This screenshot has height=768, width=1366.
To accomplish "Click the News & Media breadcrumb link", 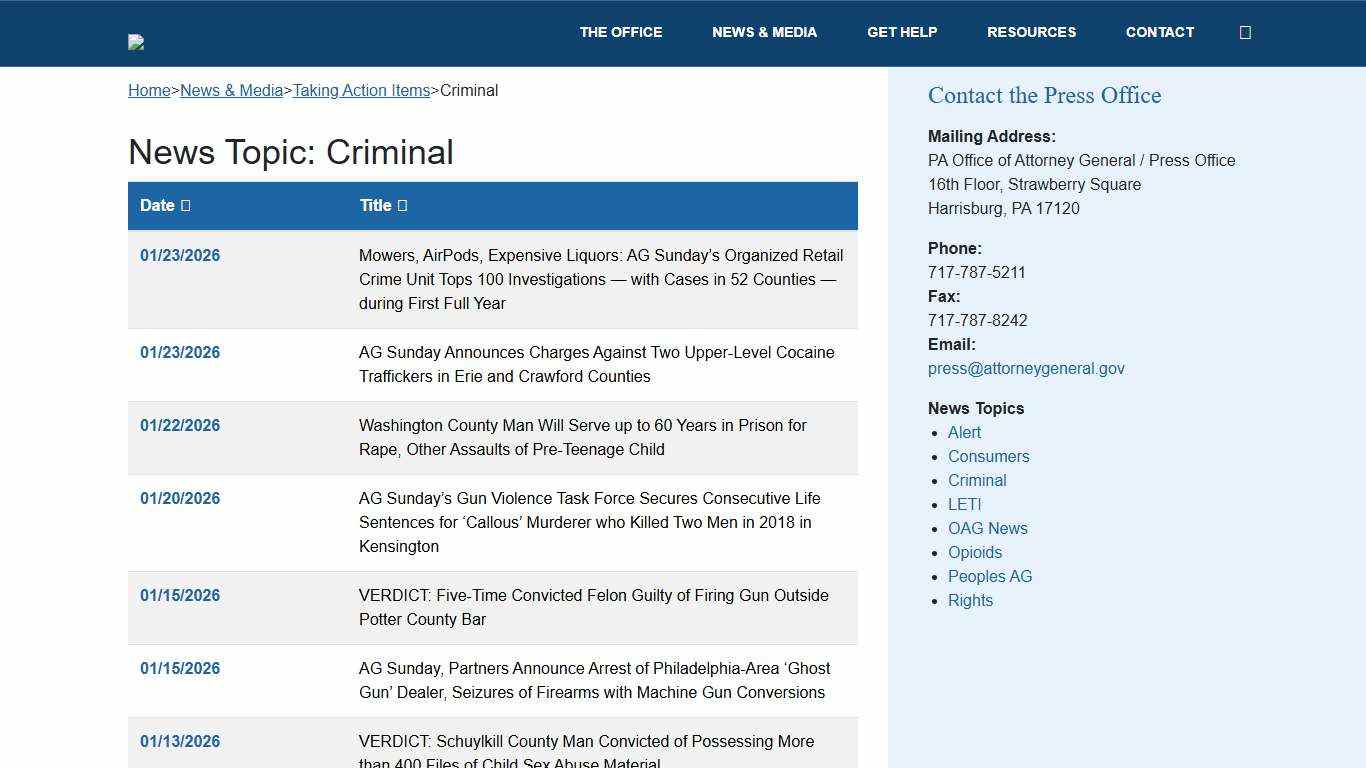I will pyautogui.click(x=231, y=90).
